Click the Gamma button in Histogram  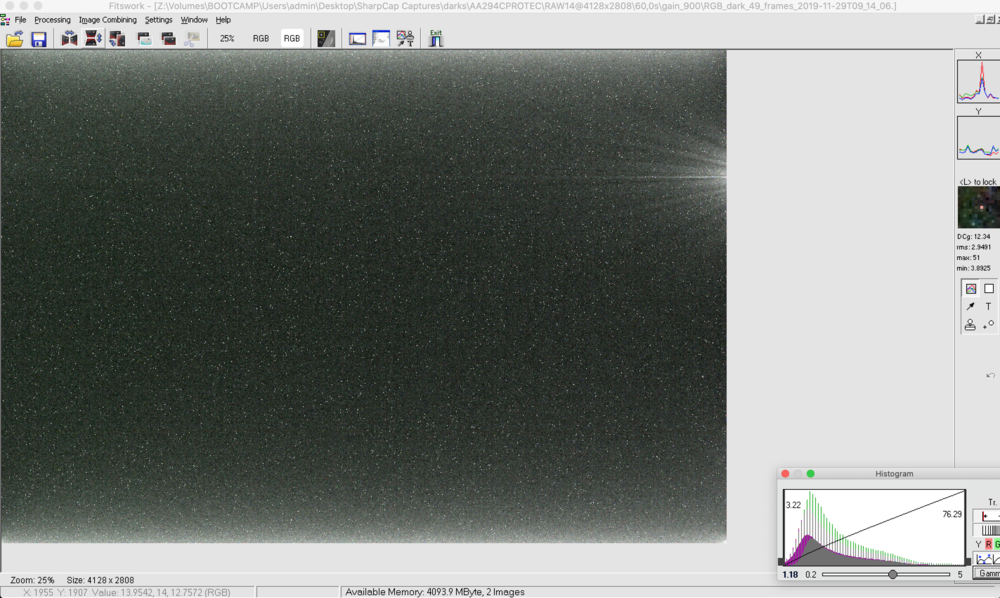coord(987,573)
